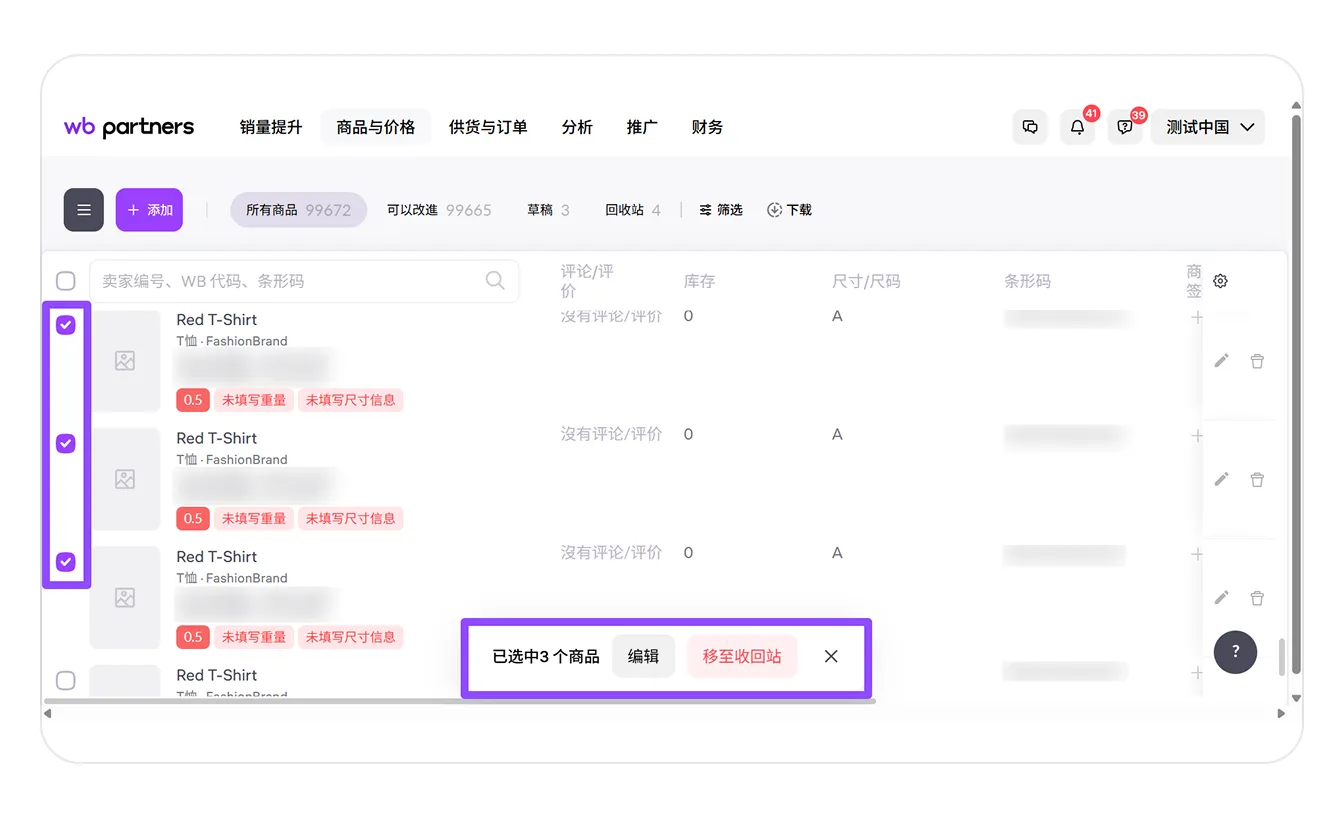Click the 未填写尺寸信息 badge in the first row
This screenshot has height=818, width=1344.
[351, 400]
